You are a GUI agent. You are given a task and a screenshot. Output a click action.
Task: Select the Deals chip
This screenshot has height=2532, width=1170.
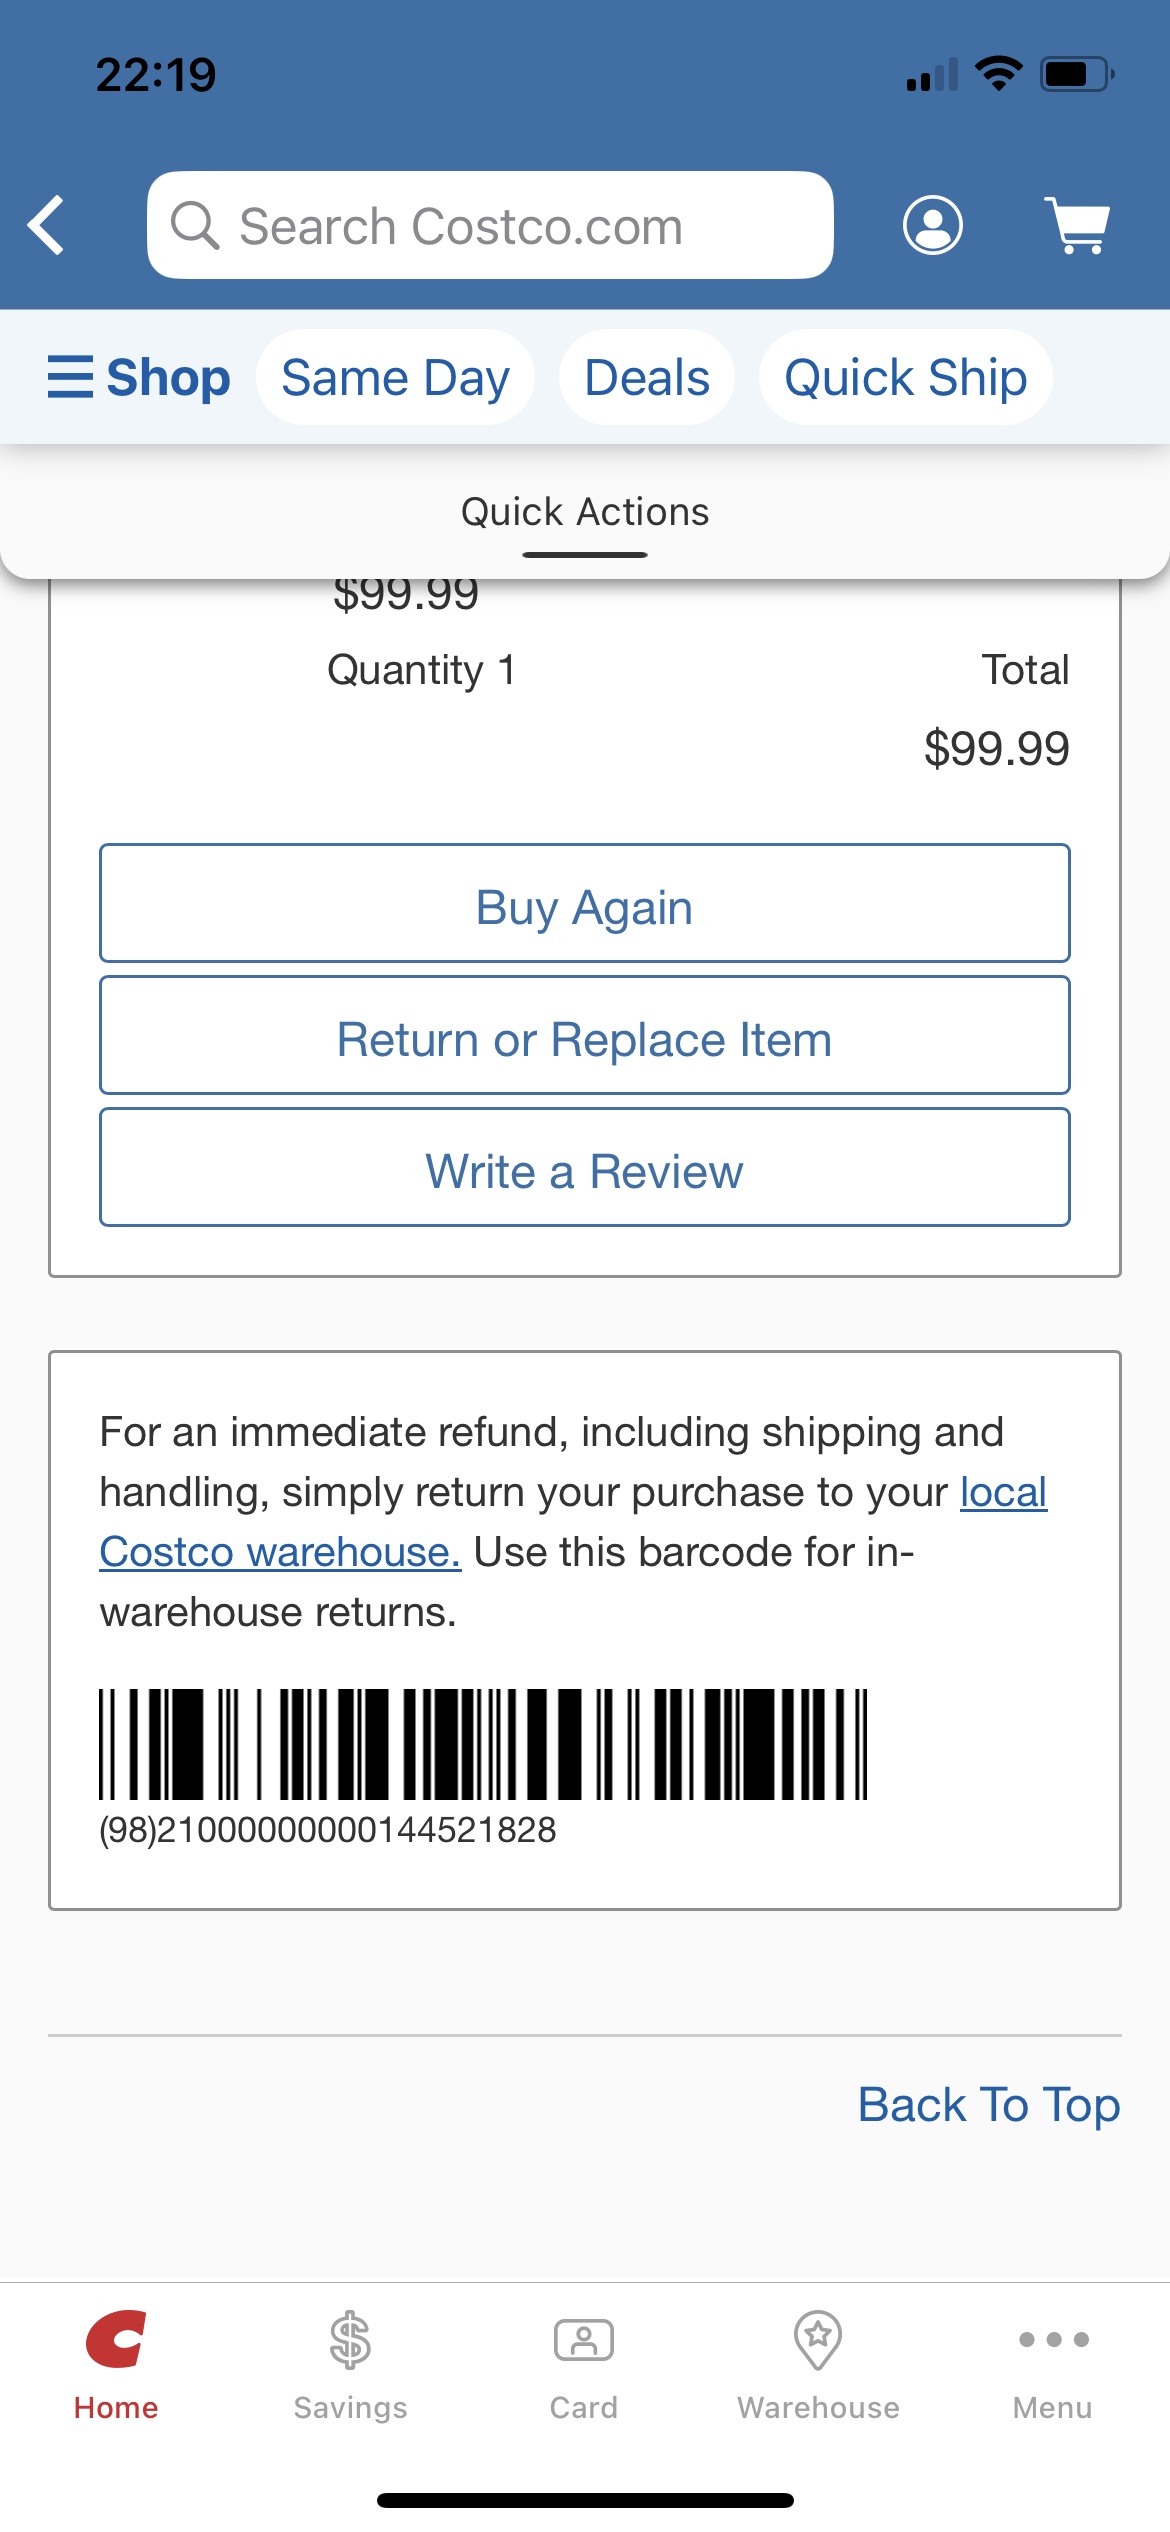[647, 377]
